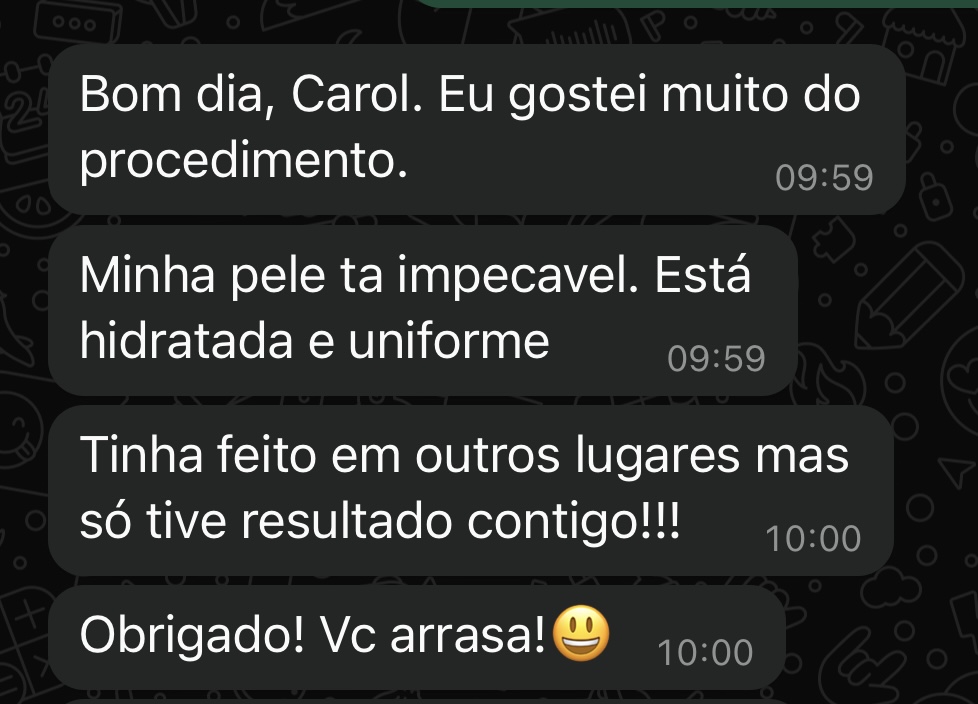The height and width of the screenshot is (704, 978).
Task: Select the 'Tinha feito em outros lugares' message
Action: [471, 490]
